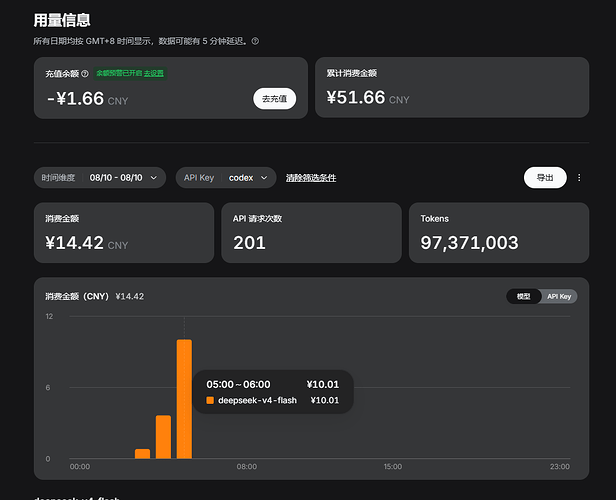Click the 08:00 x-axis label
Screen dimensions: 616x500
tap(247, 467)
